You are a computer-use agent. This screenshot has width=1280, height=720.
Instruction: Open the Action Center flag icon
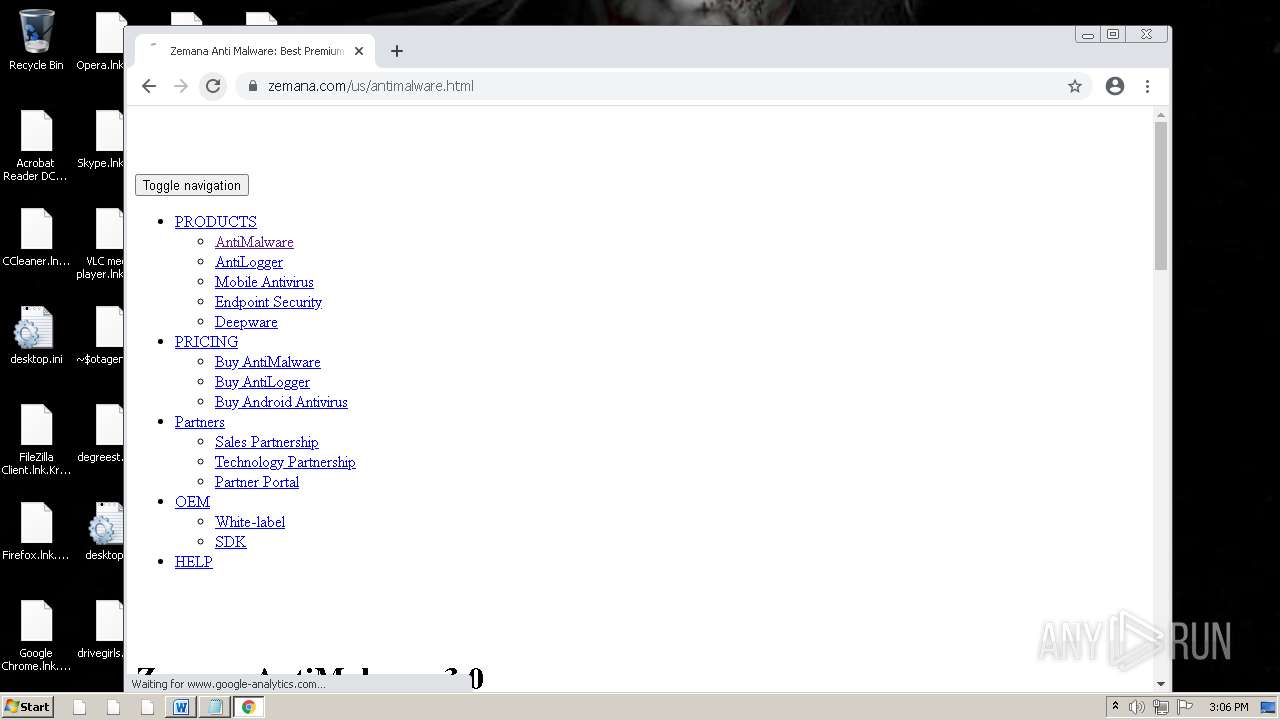(1185, 707)
